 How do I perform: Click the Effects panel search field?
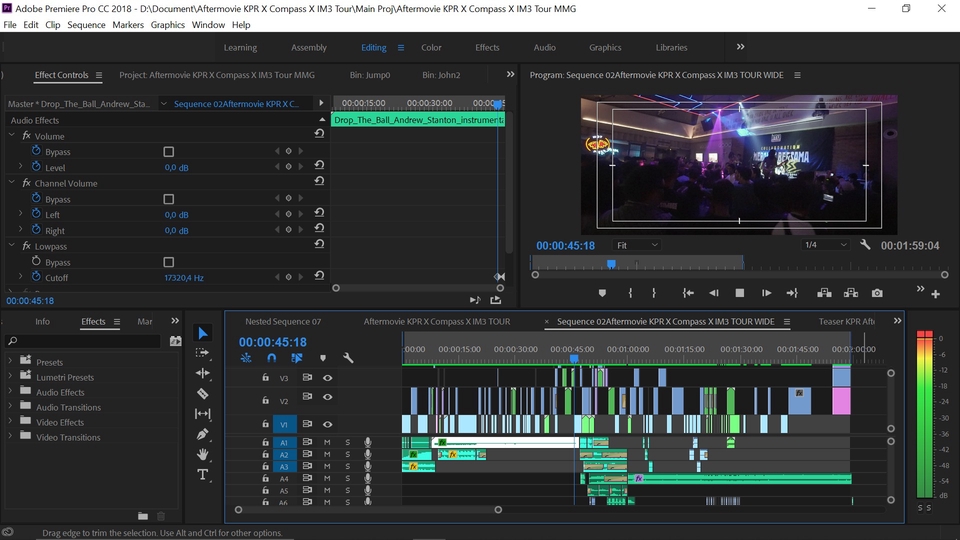[90, 341]
